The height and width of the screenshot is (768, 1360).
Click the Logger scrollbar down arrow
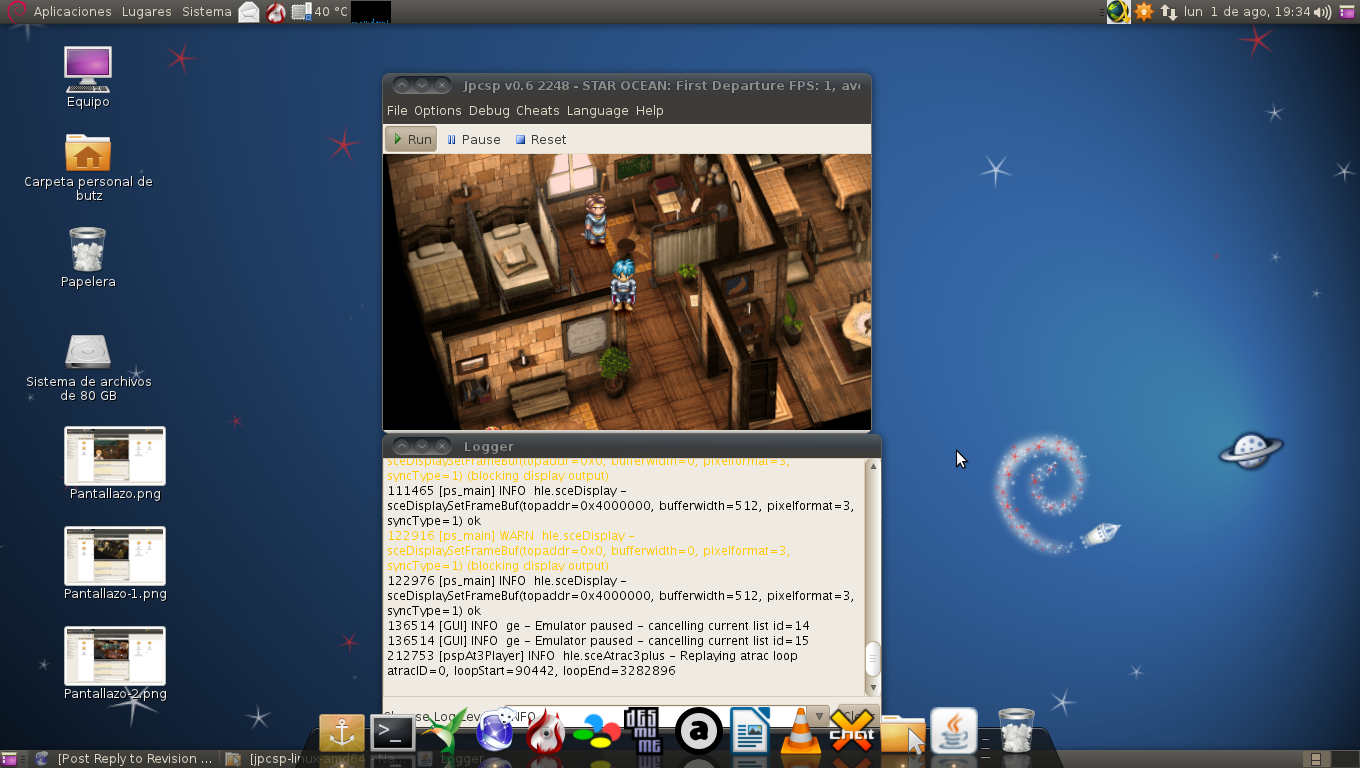click(x=873, y=688)
